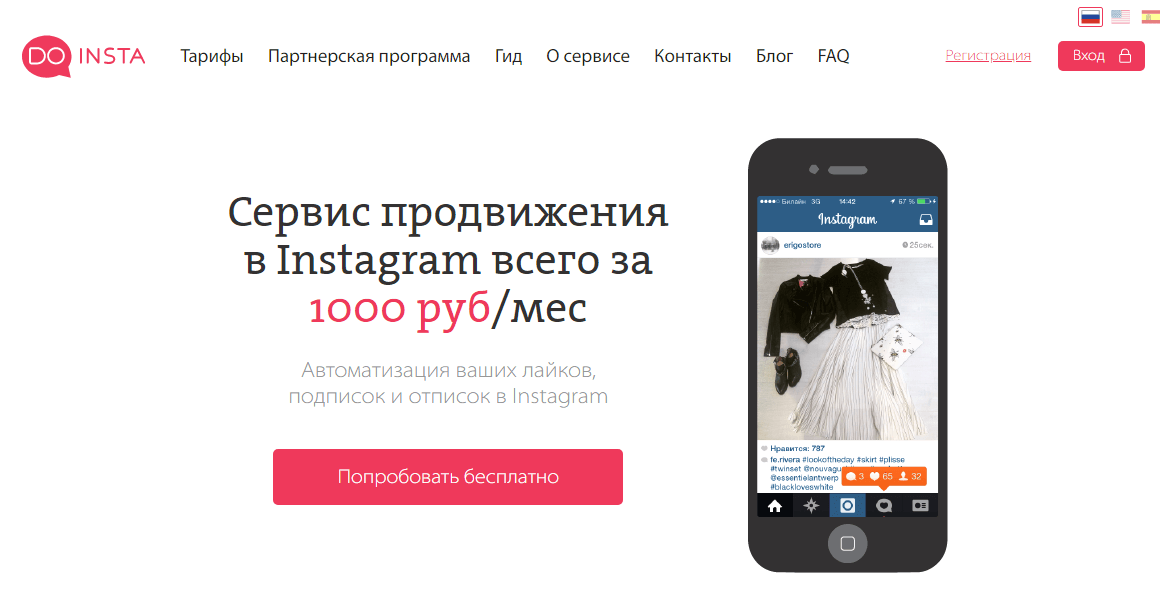Open the Тарифы menu item
Image resolution: width=1175 pixels, height=603 pixels.
point(212,56)
